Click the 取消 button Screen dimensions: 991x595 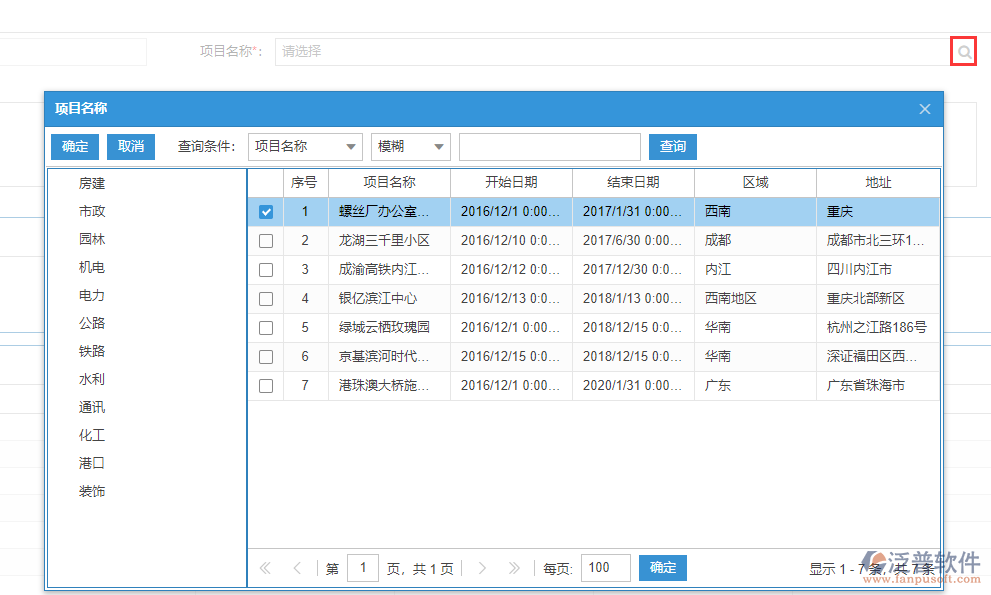pyautogui.click(x=131, y=147)
